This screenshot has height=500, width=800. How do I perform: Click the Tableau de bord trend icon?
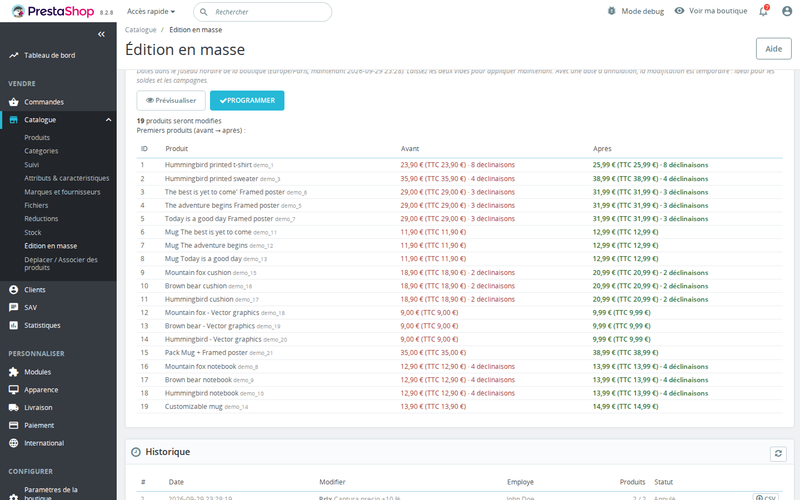14,55
